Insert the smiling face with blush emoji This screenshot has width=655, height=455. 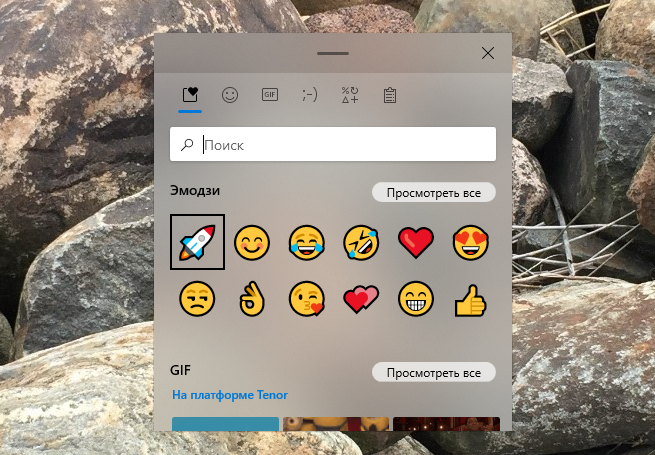(x=252, y=242)
